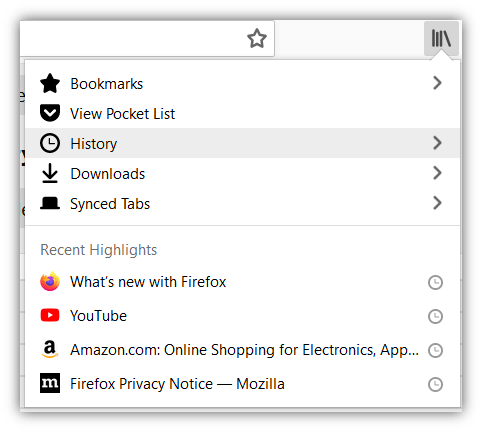The height and width of the screenshot is (430, 480).
Task: Click the Mozilla m favicon
Action: point(50,383)
